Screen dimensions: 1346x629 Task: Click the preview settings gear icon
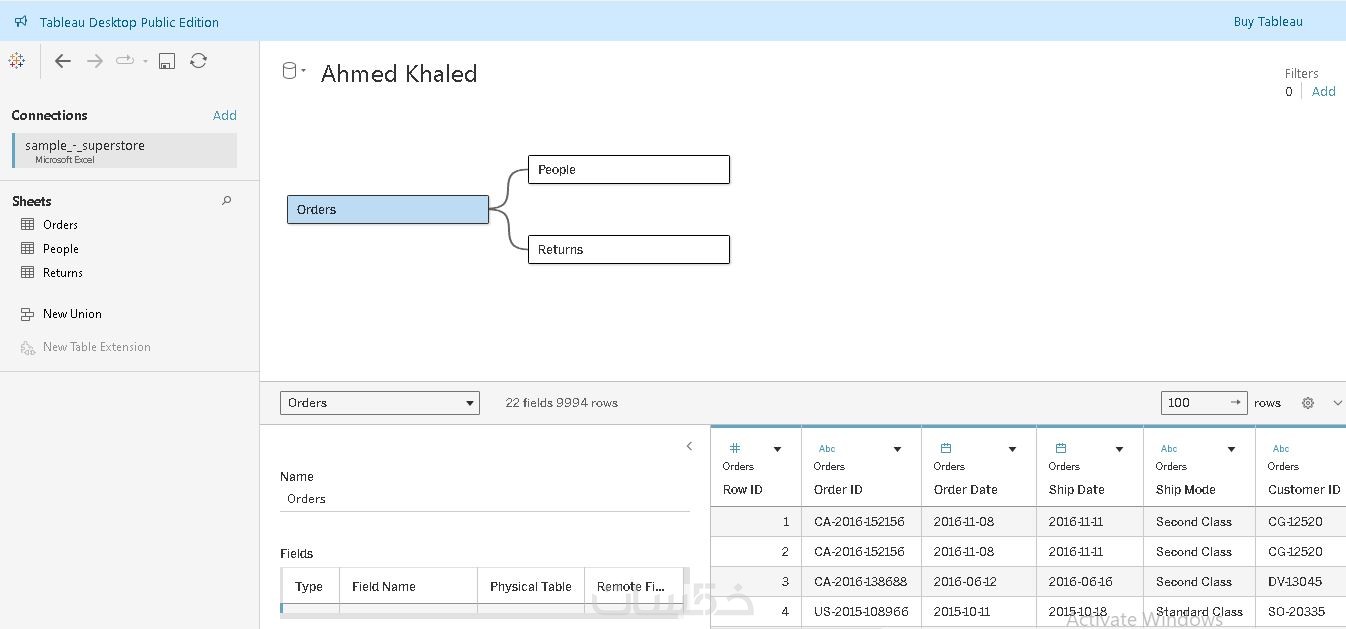coord(1308,403)
